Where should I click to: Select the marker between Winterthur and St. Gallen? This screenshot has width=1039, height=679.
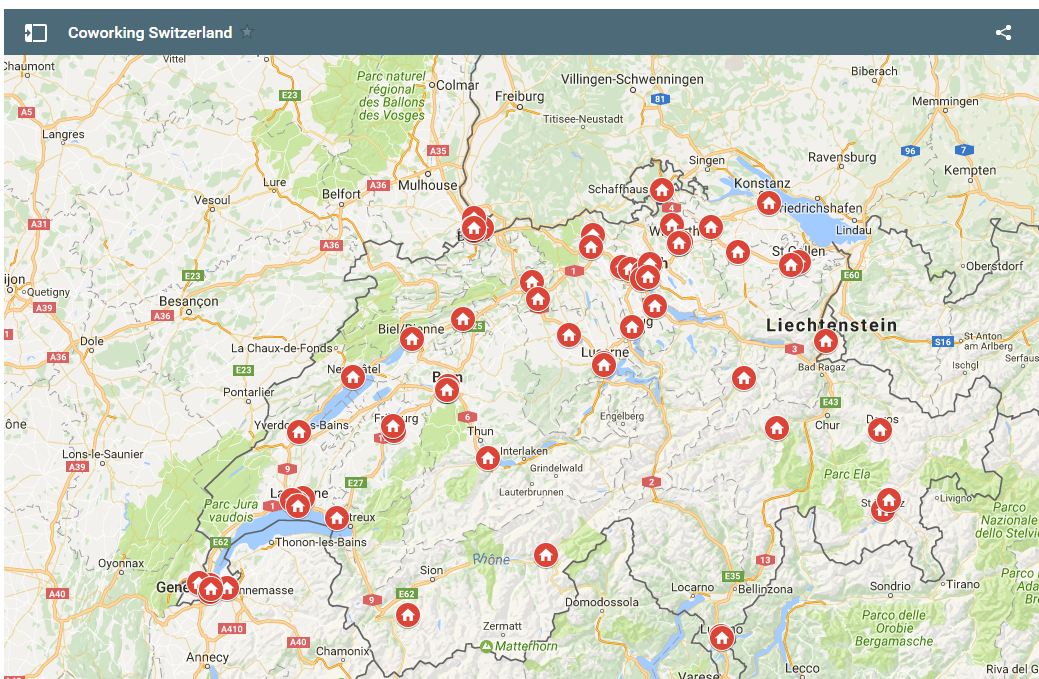738,252
